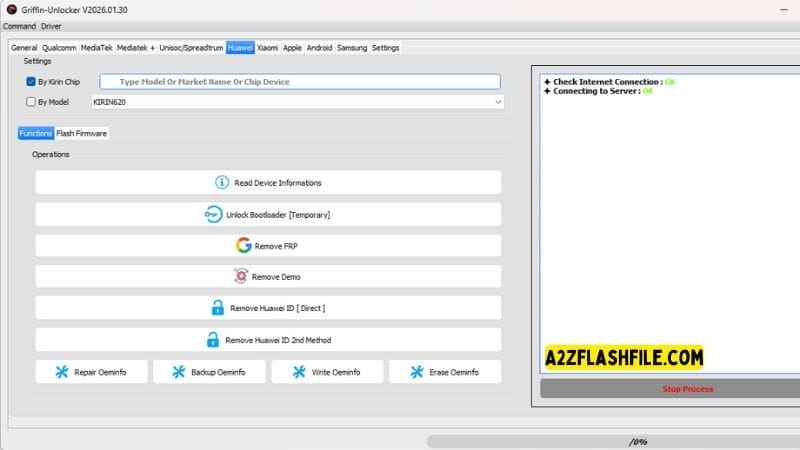Click Remove Huawei ID 2nd Method button
800x450 pixels.
click(x=268, y=339)
